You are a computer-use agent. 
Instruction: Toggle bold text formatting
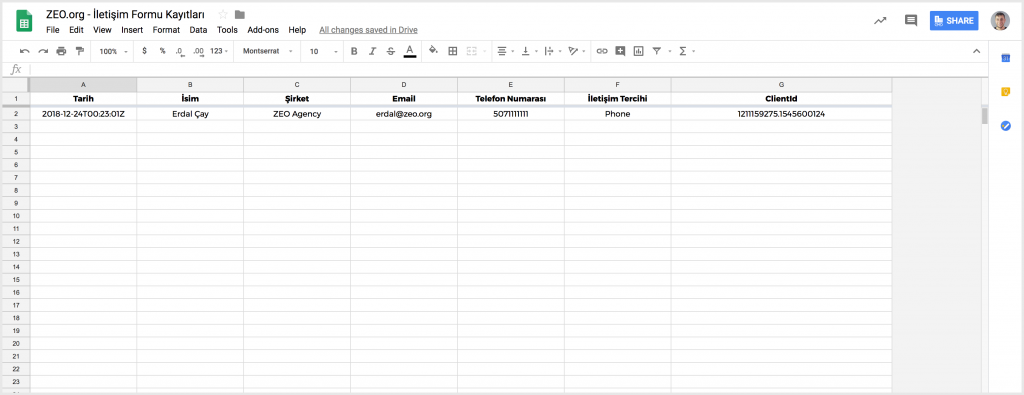click(354, 51)
